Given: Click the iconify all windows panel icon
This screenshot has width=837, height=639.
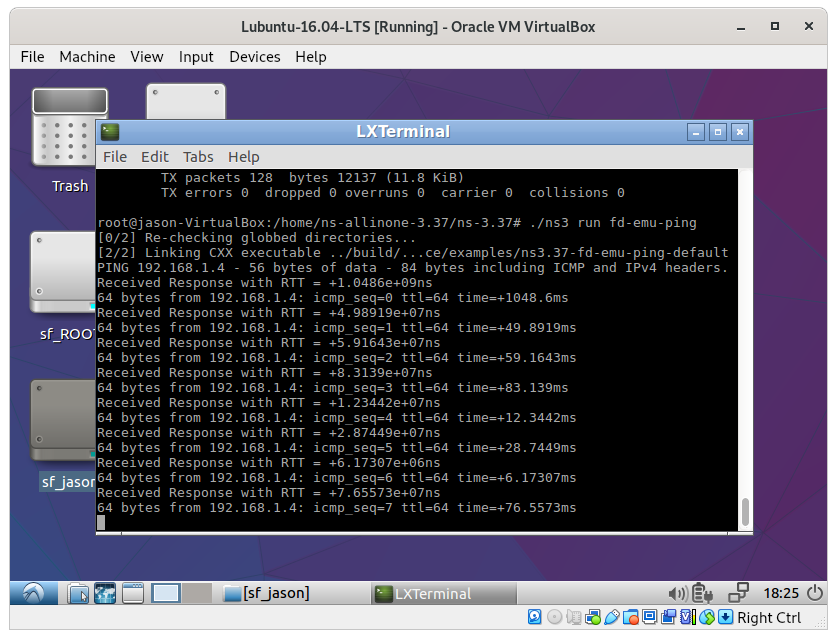Looking at the screenshot, I should click(133, 593).
